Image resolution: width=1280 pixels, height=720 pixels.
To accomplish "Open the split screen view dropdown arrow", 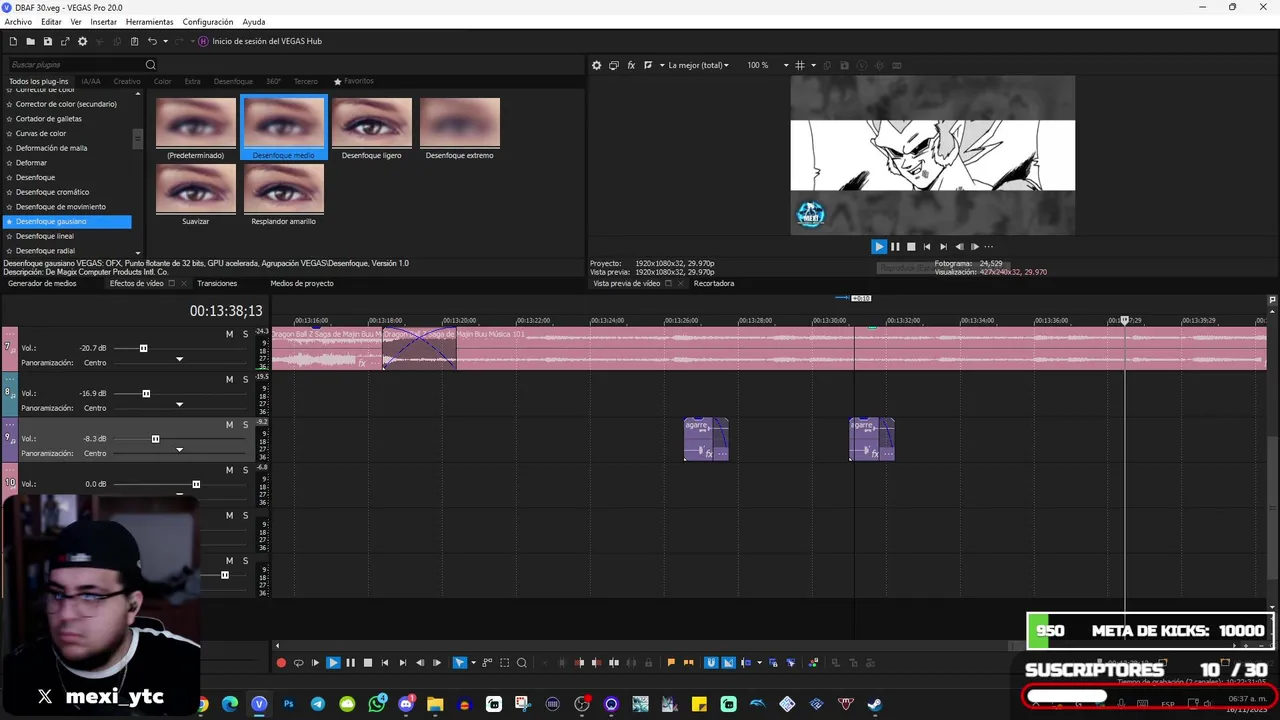I will [662, 65].
